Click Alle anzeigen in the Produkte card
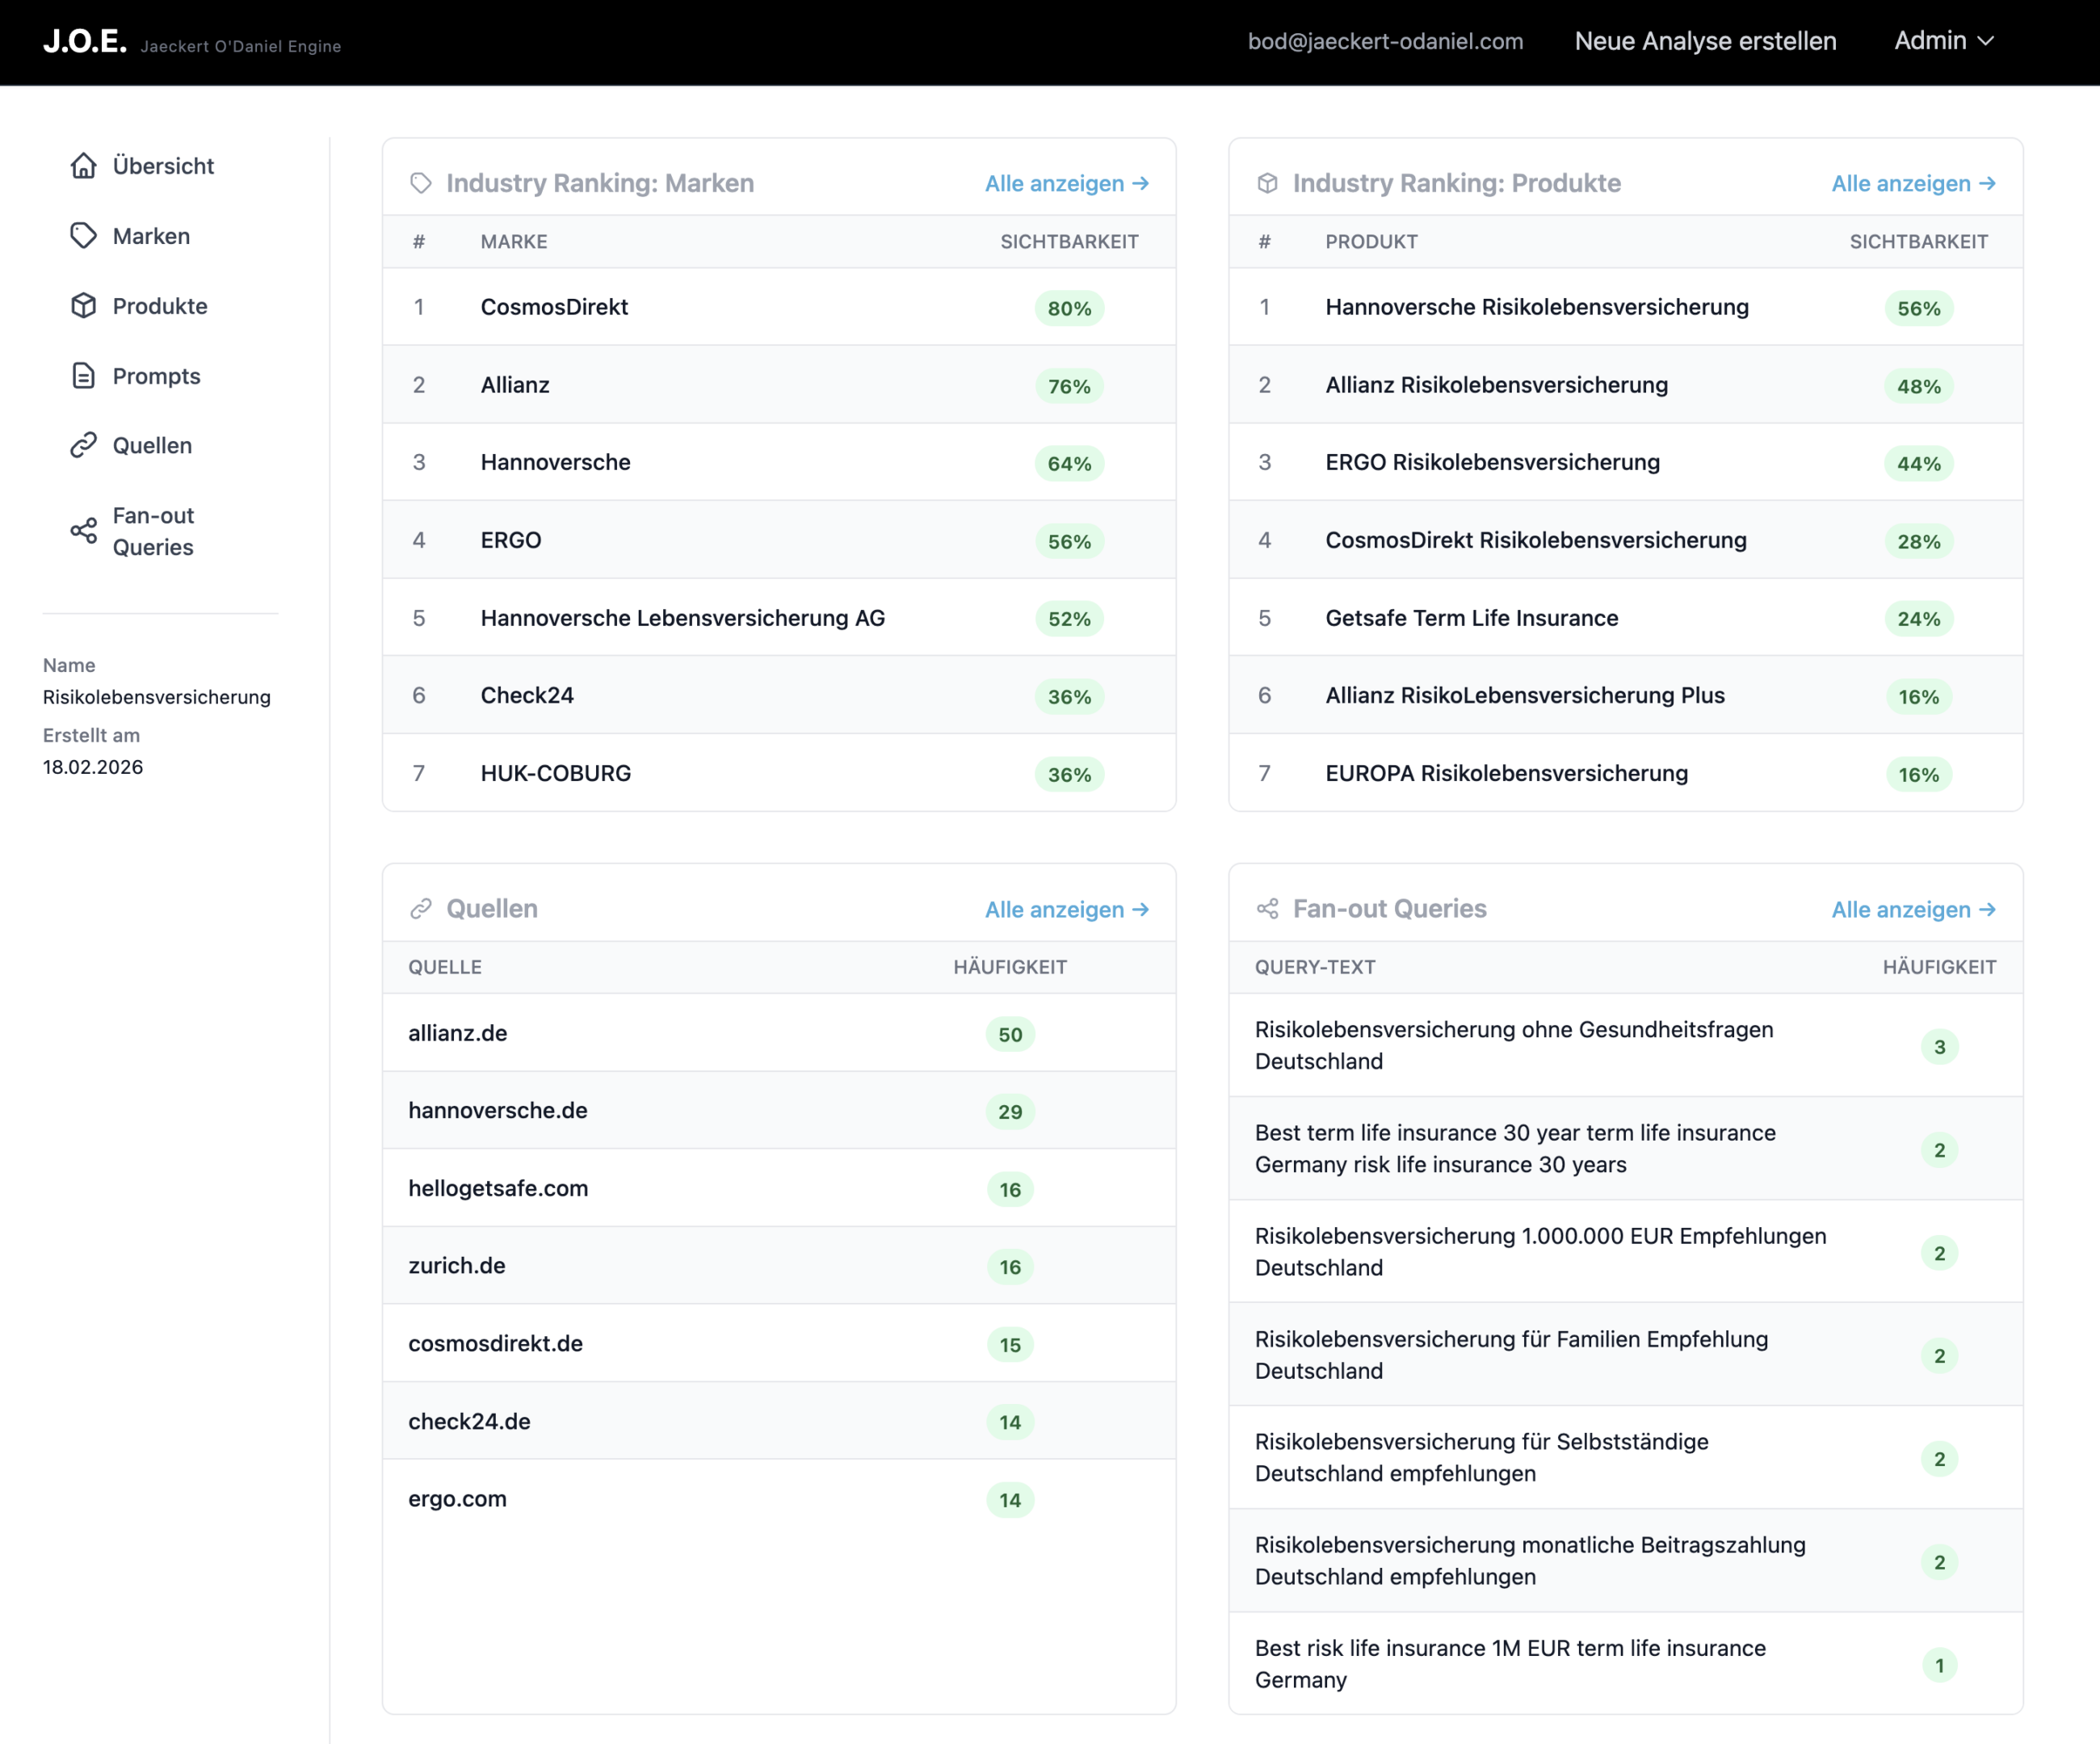This screenshot has width=2100, height=1744. tap(1912, 184)
